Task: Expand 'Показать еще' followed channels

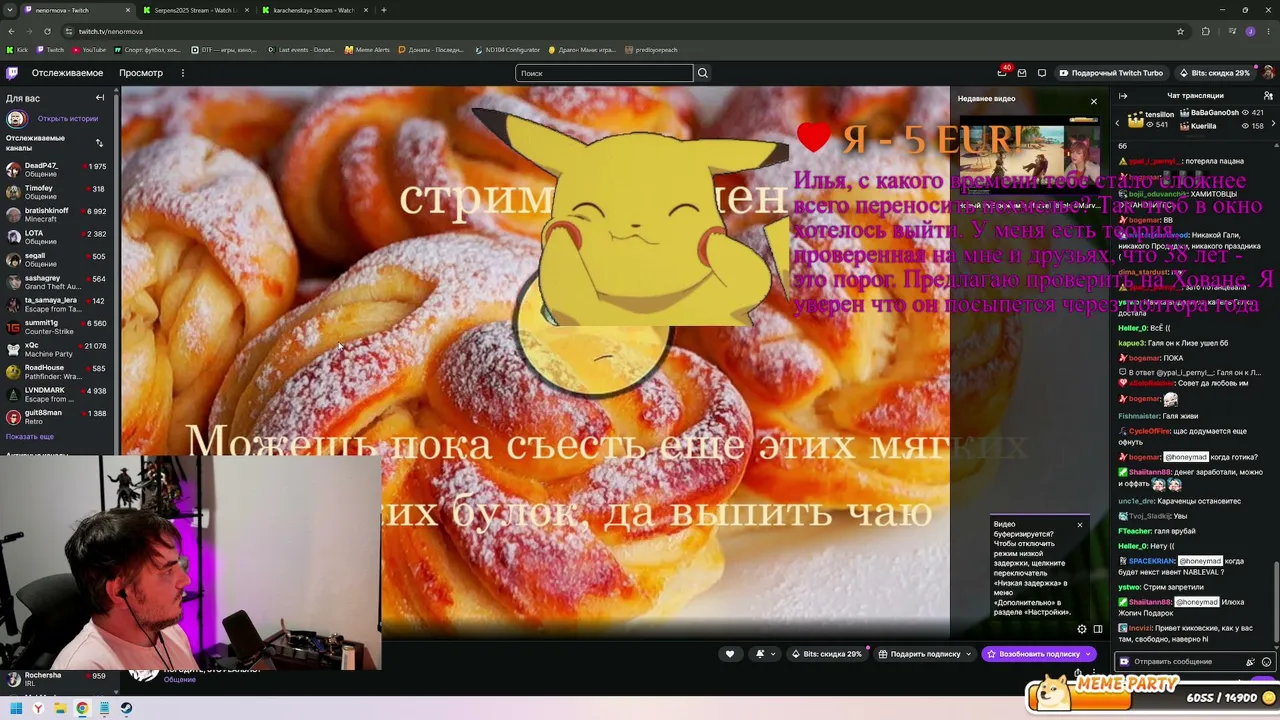Action: click(x=30, y=437)
